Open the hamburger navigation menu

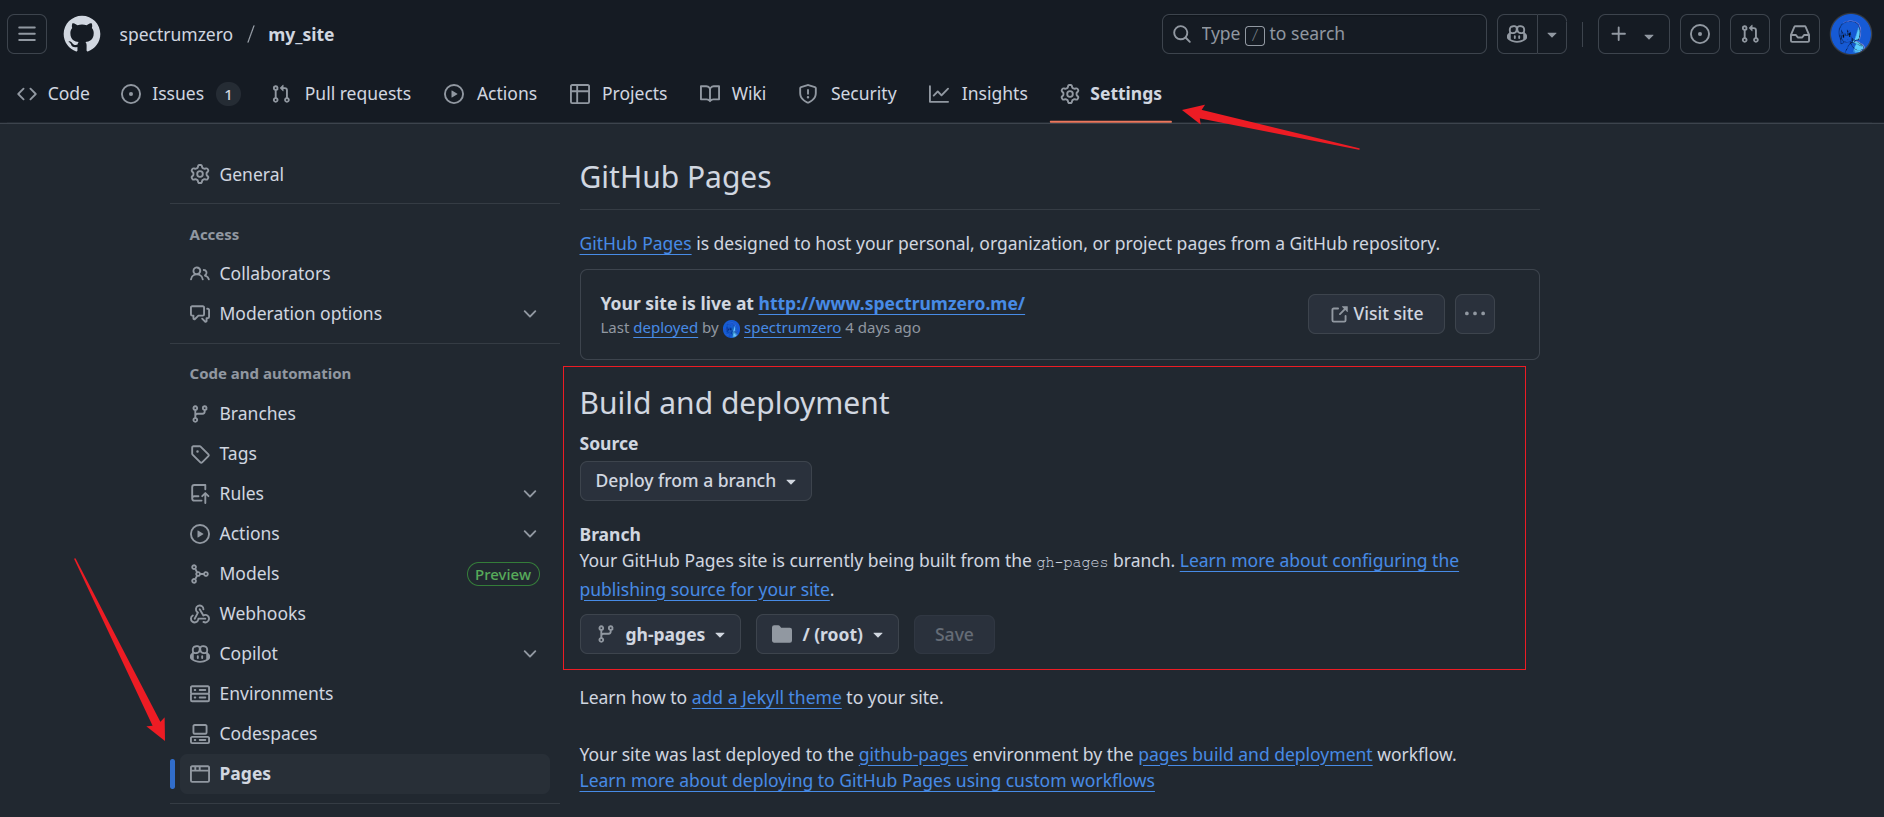click(x=27, y=34)
